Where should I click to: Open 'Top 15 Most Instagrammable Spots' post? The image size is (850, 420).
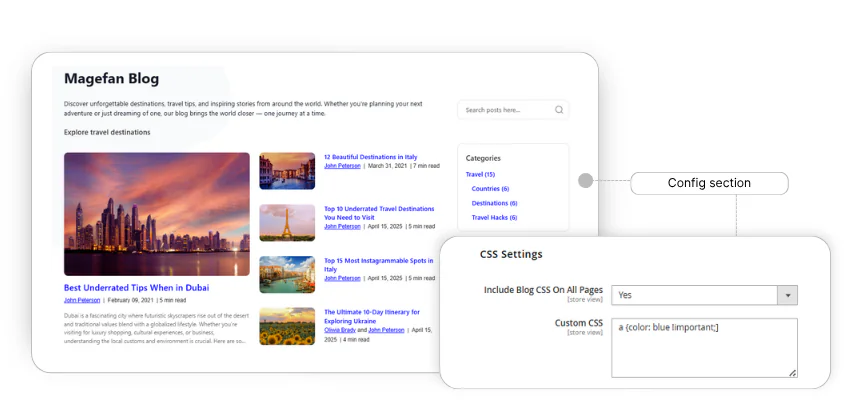[378, 265]
